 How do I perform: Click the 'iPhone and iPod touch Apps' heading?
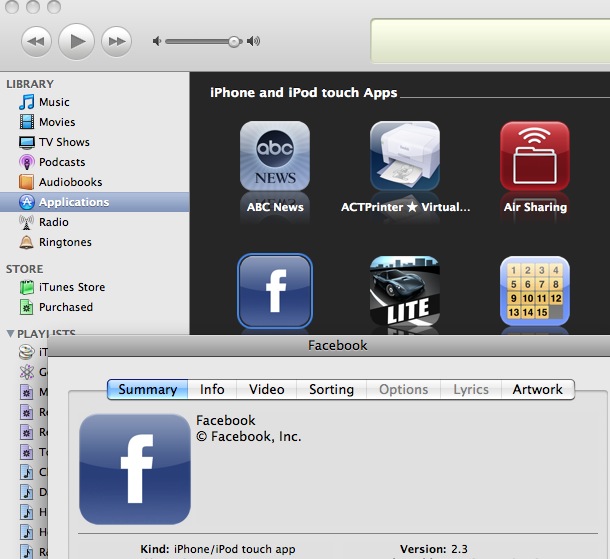pyautogui.click(x=304, y=93)
